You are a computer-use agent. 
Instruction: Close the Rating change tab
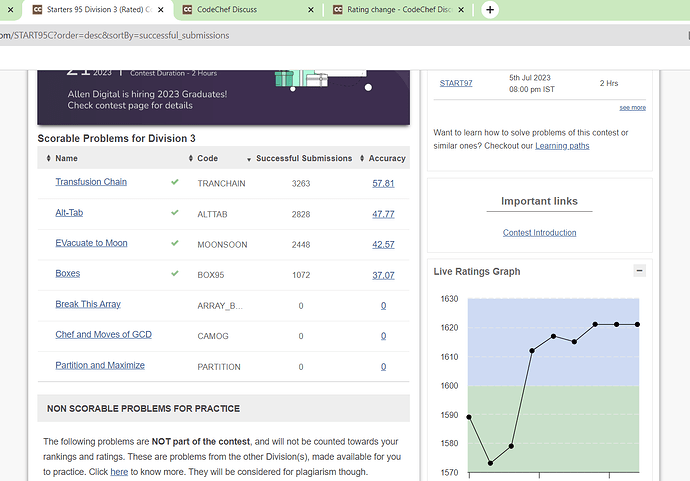coord(461,10)
